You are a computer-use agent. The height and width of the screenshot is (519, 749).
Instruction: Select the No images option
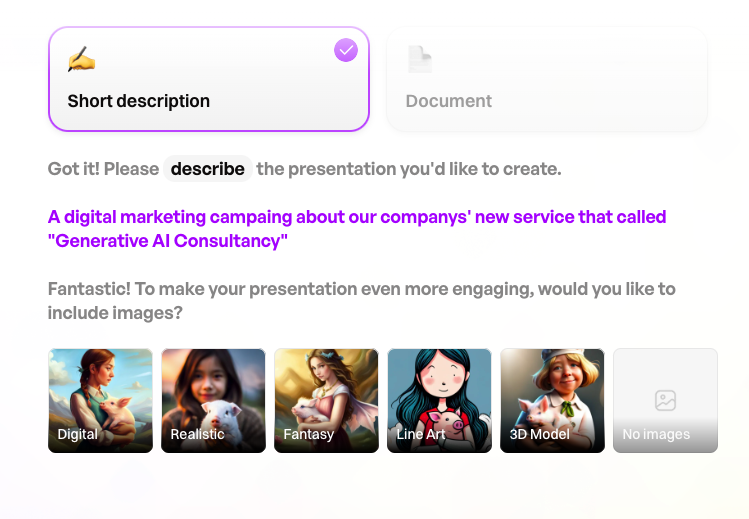pos(665,401)
